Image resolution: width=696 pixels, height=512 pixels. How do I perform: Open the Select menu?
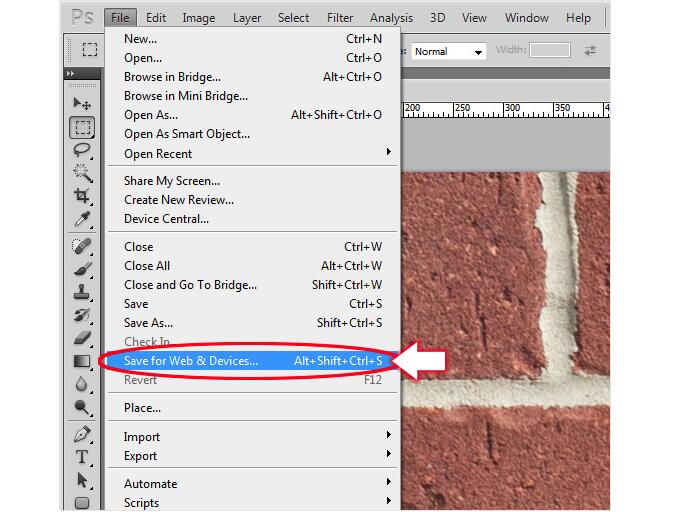point(293,18)
